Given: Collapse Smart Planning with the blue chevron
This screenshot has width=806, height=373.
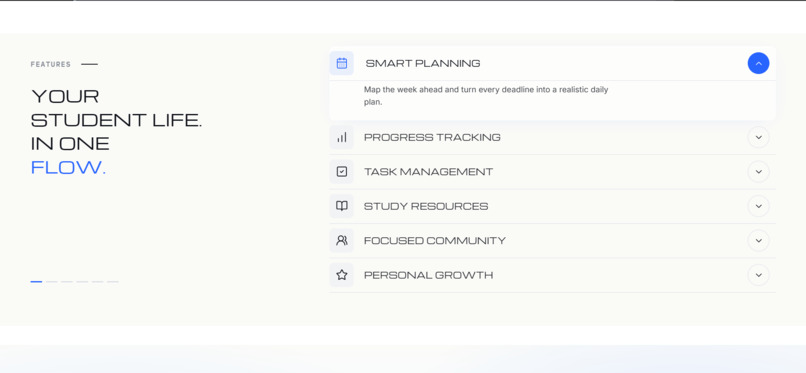Looking at the screenshot, I should pyautogui.click(x=758, y=63).
